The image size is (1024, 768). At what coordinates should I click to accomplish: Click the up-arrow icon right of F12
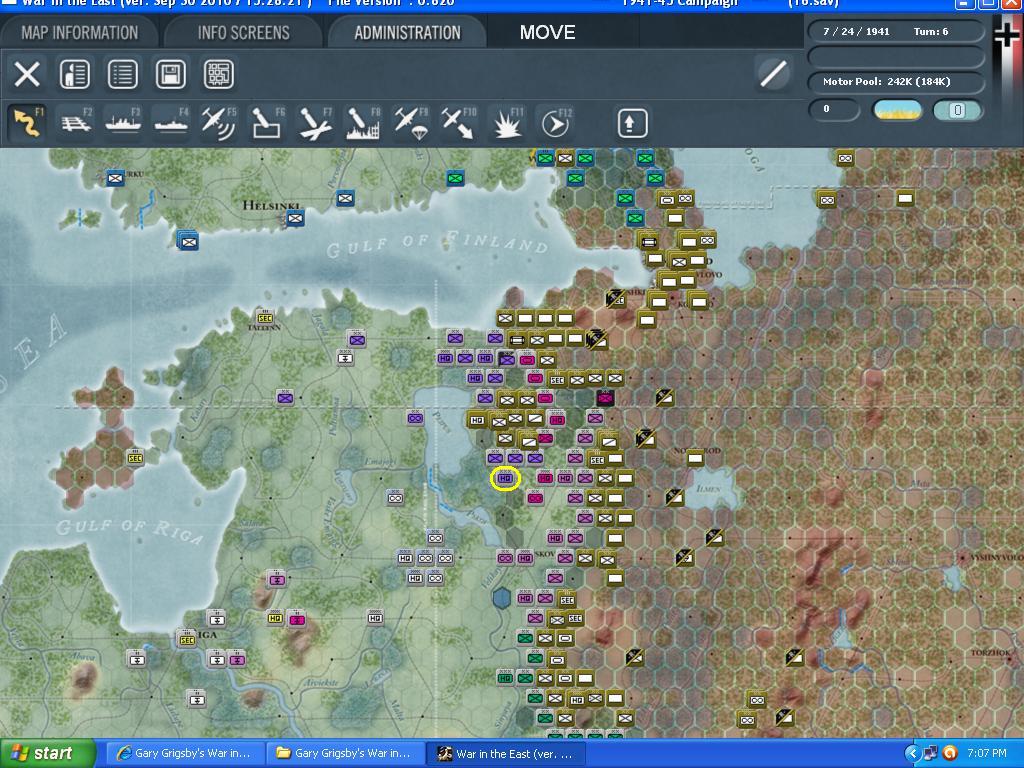pos(632,123)
